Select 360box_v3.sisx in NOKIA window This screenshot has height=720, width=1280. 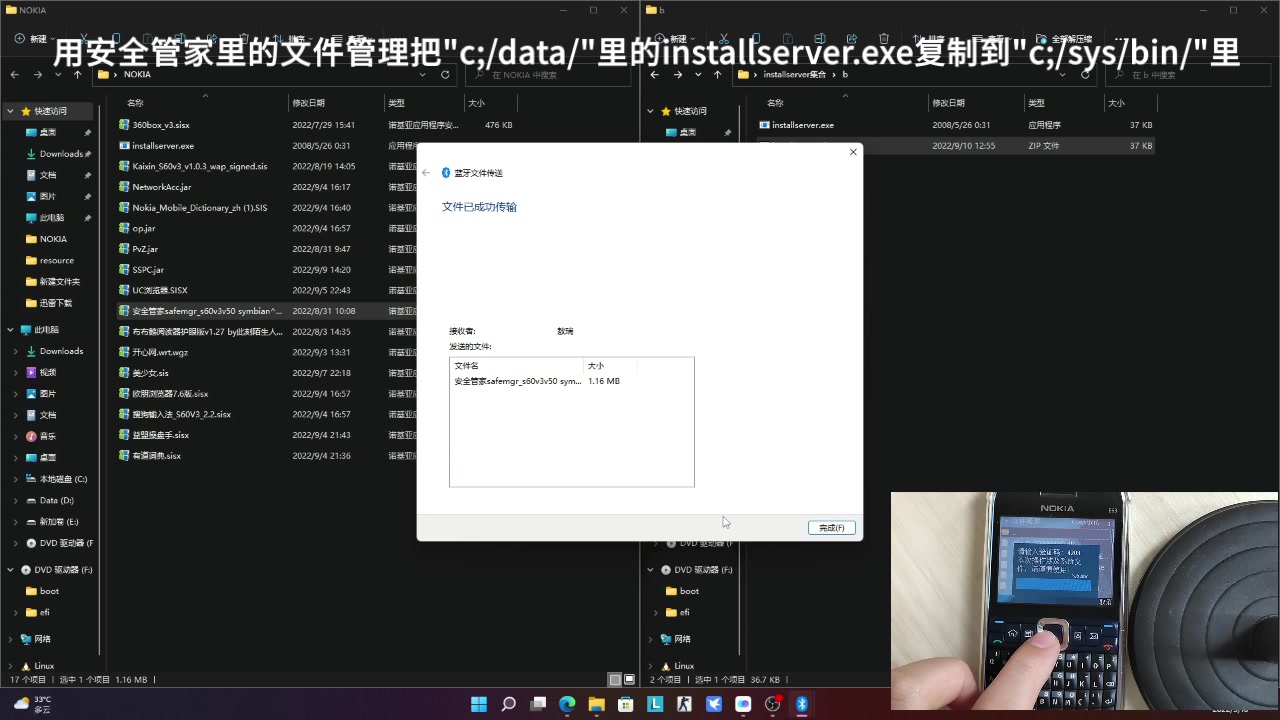click(x=160, y=125)
